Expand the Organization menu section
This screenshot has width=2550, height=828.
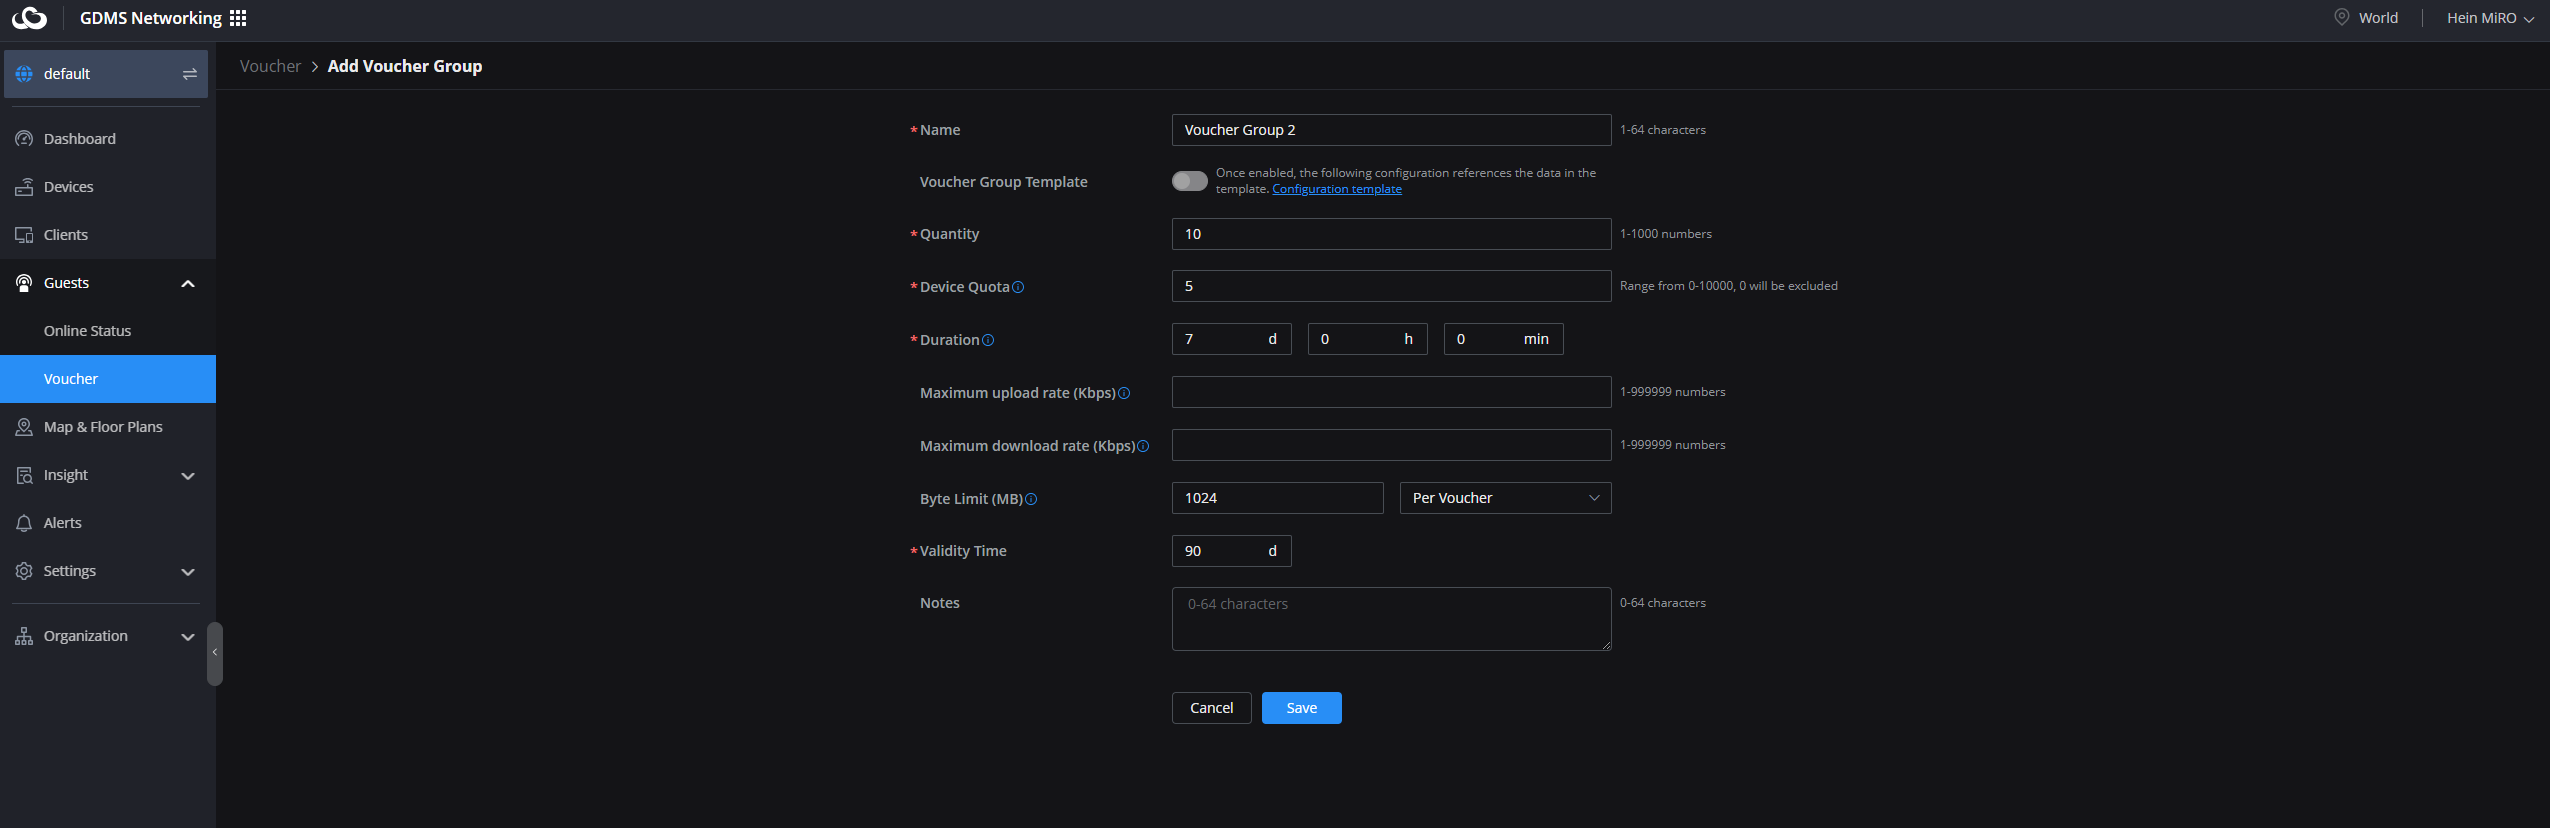pyautogui.click(x=107, y=636)
